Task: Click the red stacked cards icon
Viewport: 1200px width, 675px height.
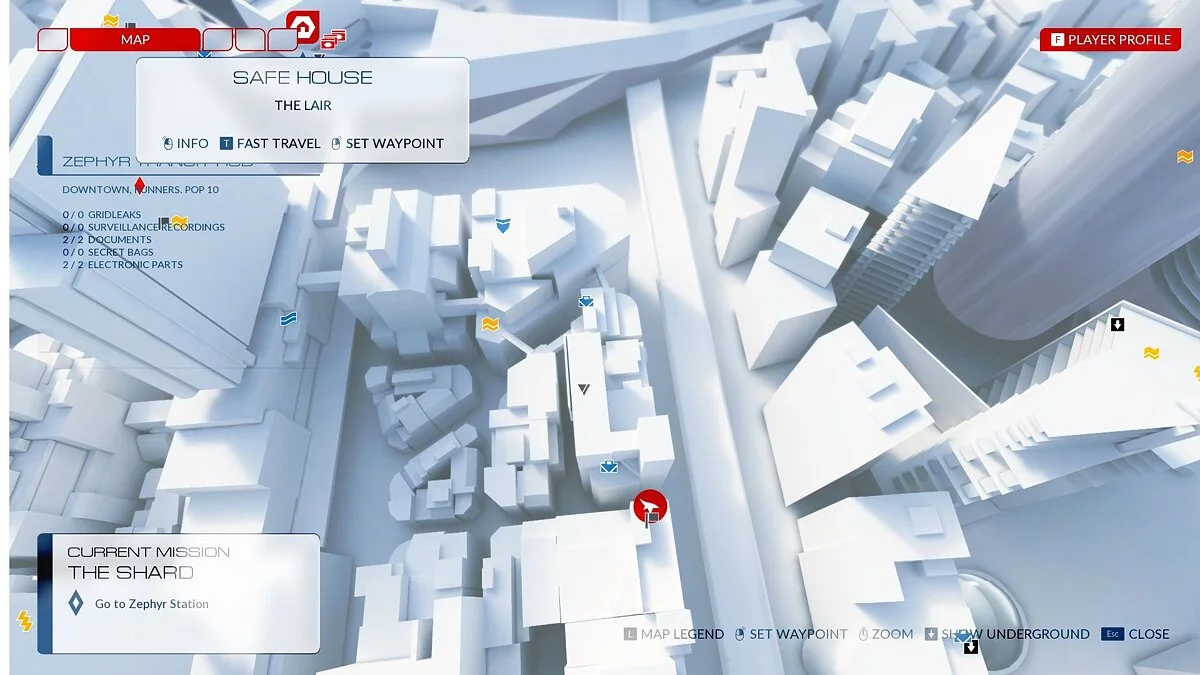Action: [333, 40]
